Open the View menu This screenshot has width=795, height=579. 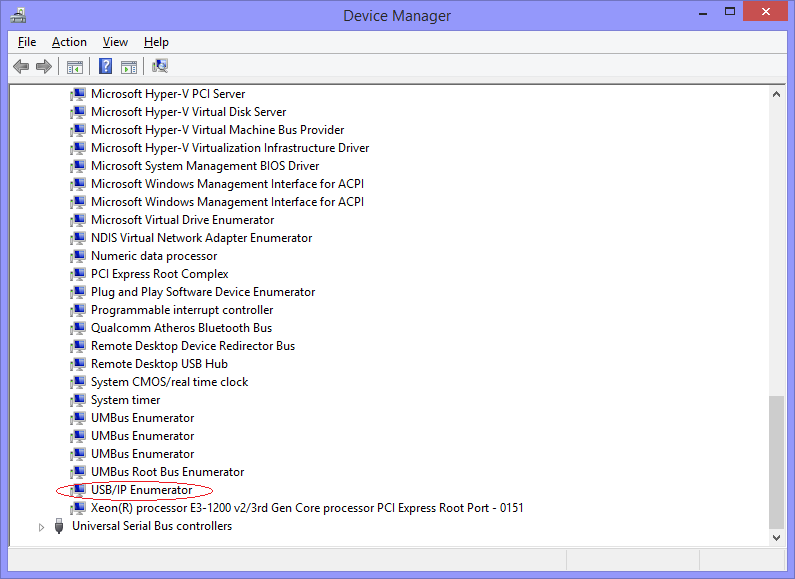tap(115, 42)
